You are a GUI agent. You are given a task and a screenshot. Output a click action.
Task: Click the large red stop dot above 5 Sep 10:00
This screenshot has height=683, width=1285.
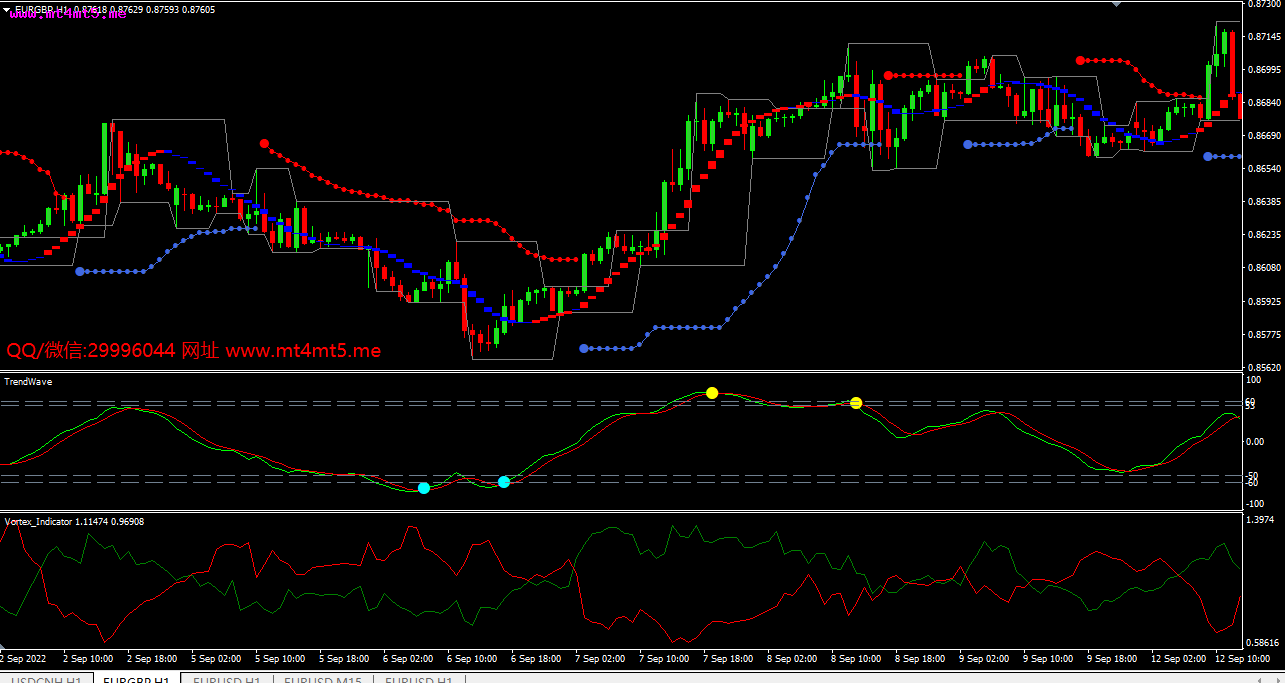tap(264, 143)
